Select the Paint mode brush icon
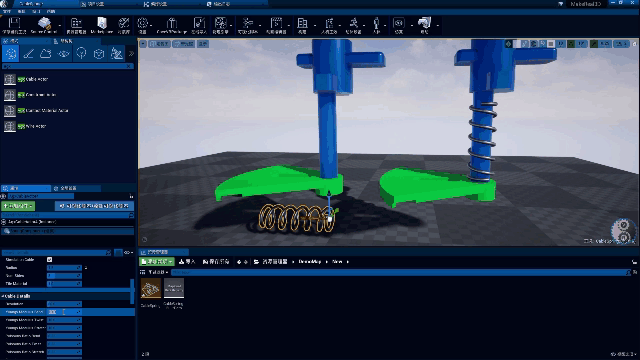The image size is (640, 360). click(x=28, y=53)
